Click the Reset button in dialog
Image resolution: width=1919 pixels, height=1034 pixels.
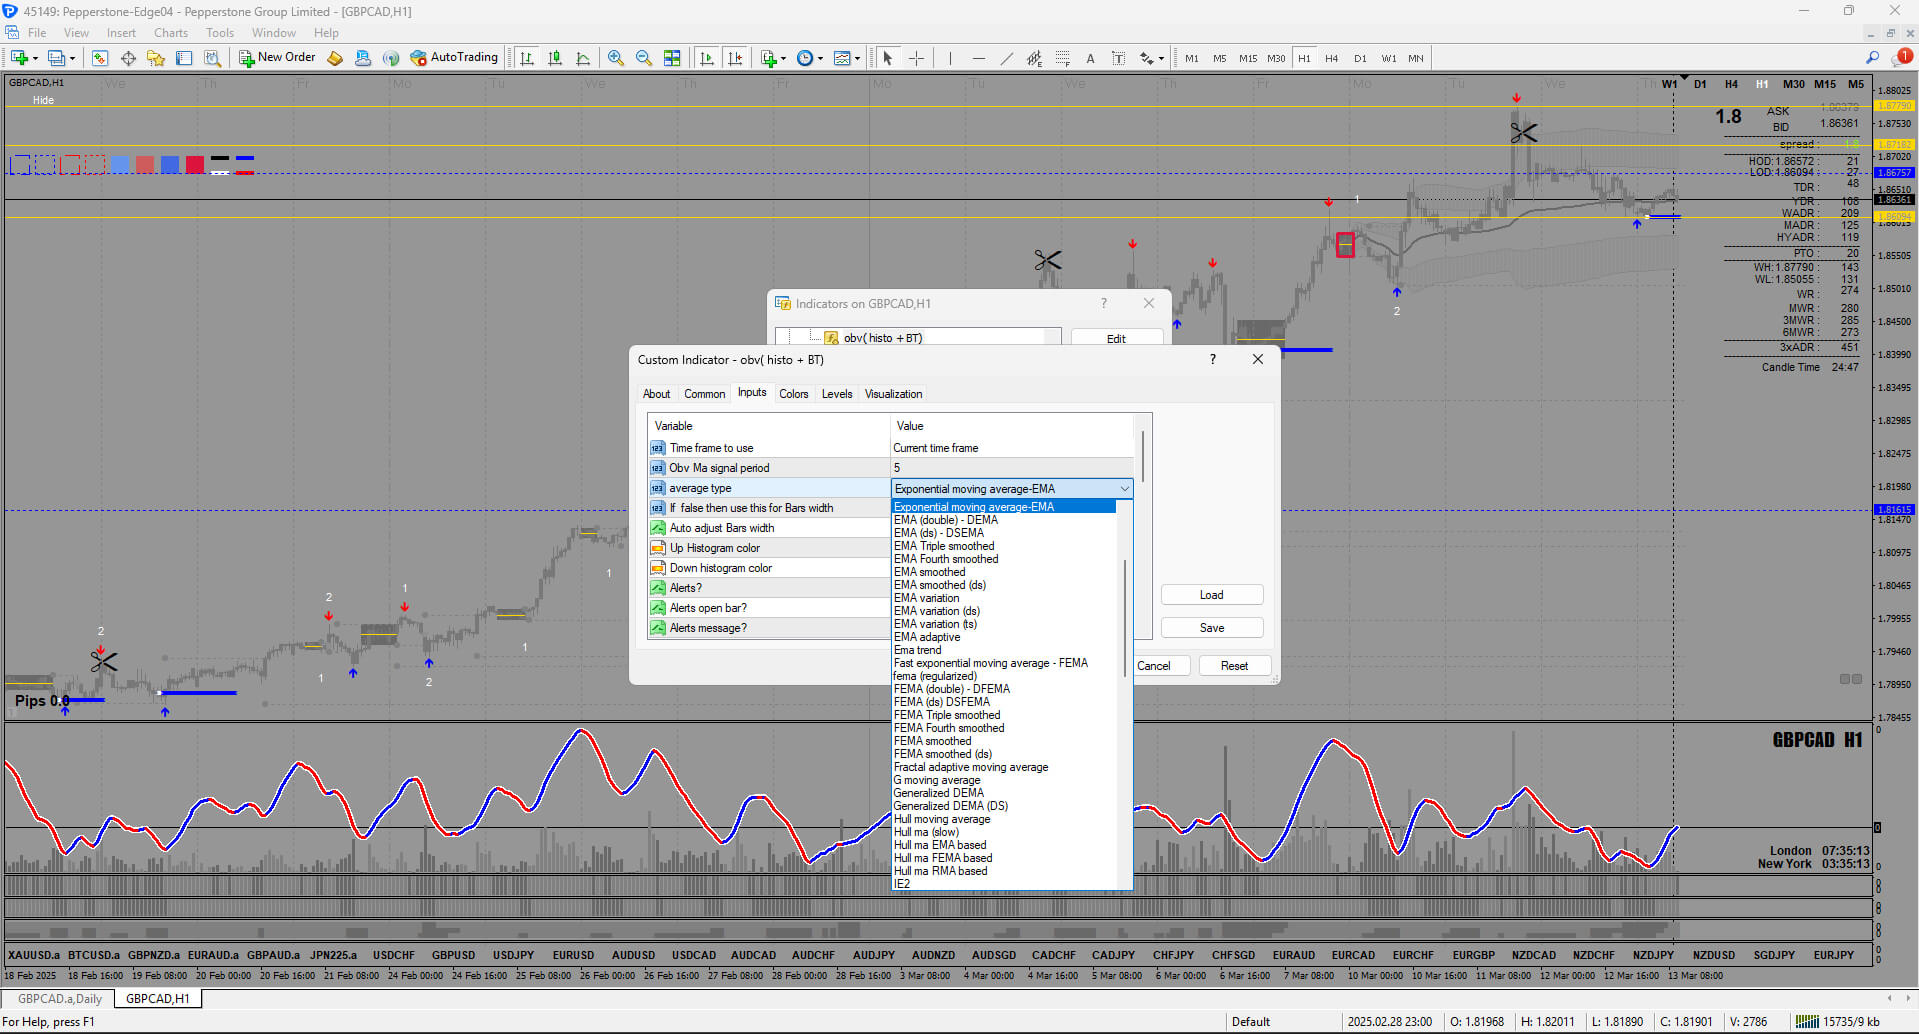(x=1234, y=666)
